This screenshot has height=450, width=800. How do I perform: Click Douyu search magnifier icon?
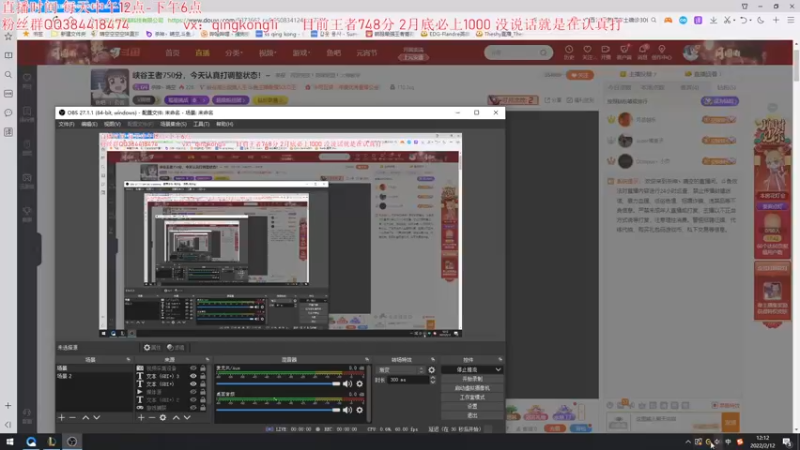(x=543, y=53)
